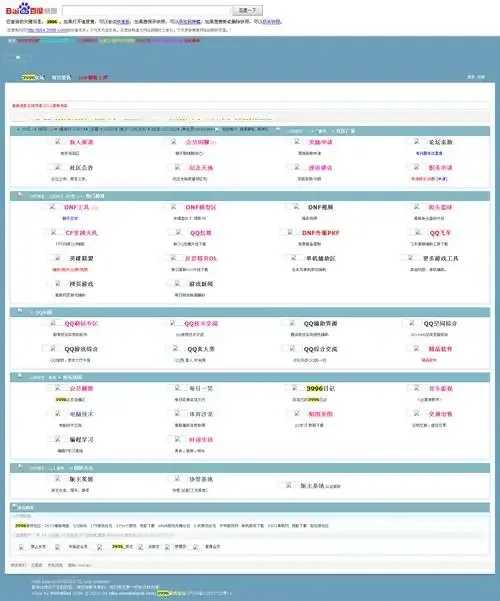Click the forum icon beside QQ游戏综合
Screen dimensions: 500x601
click(53, 348)
